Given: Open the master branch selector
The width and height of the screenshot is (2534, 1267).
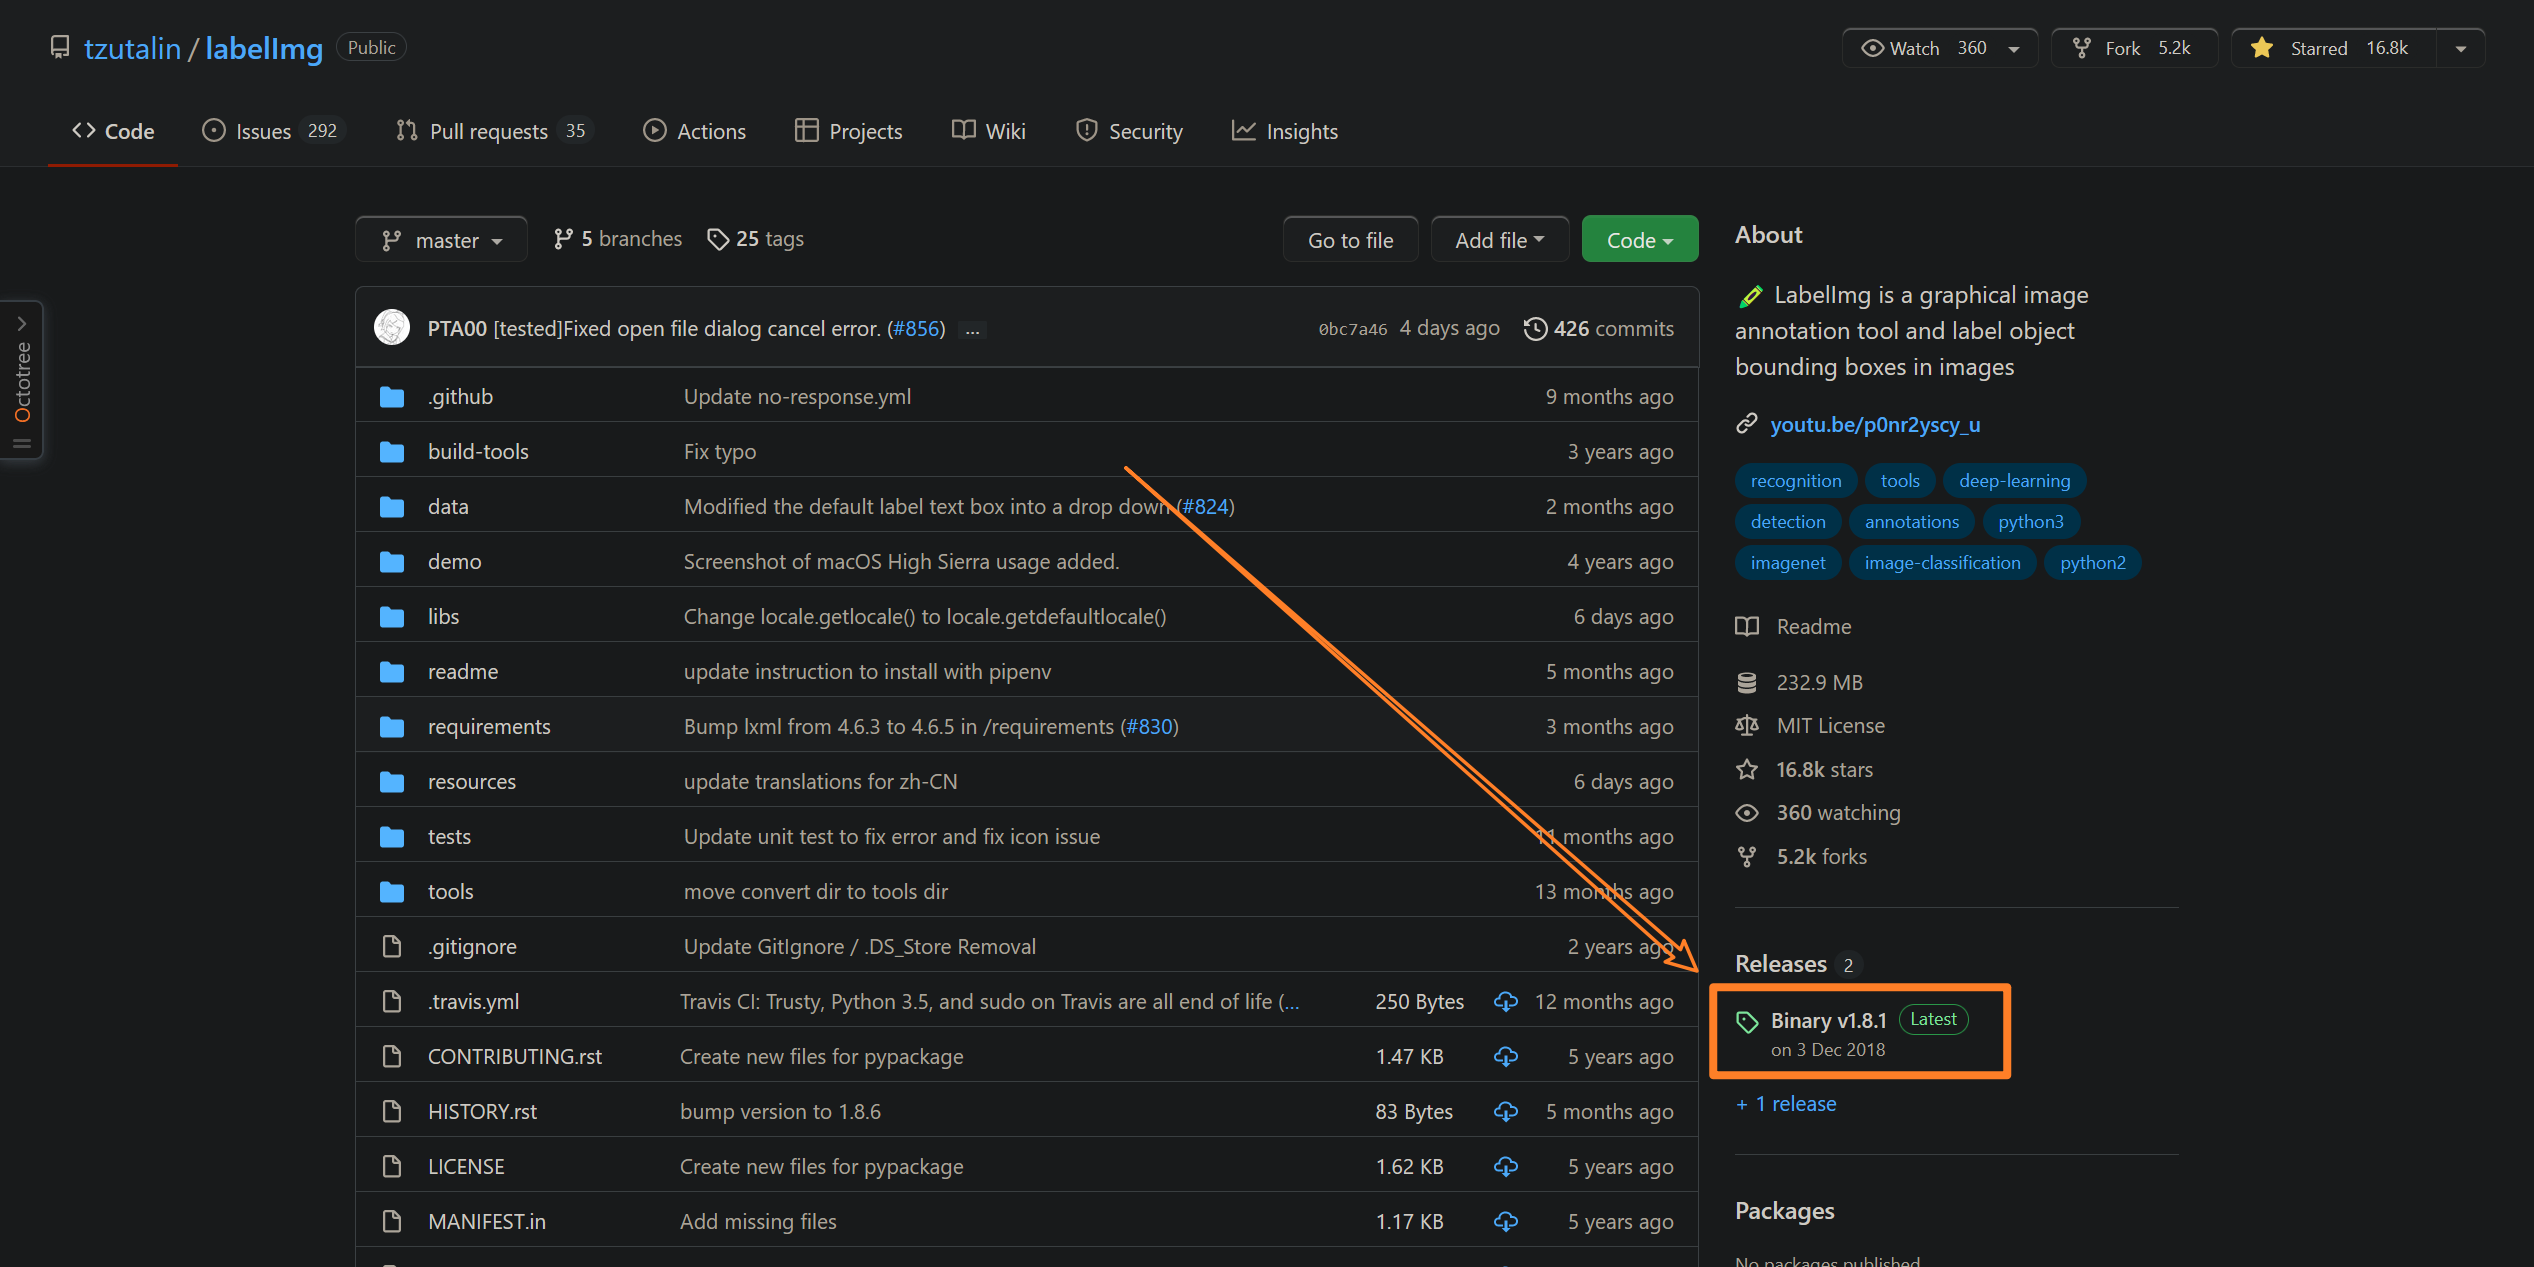Looking at the screenshot, I should (x=441, y=240).
